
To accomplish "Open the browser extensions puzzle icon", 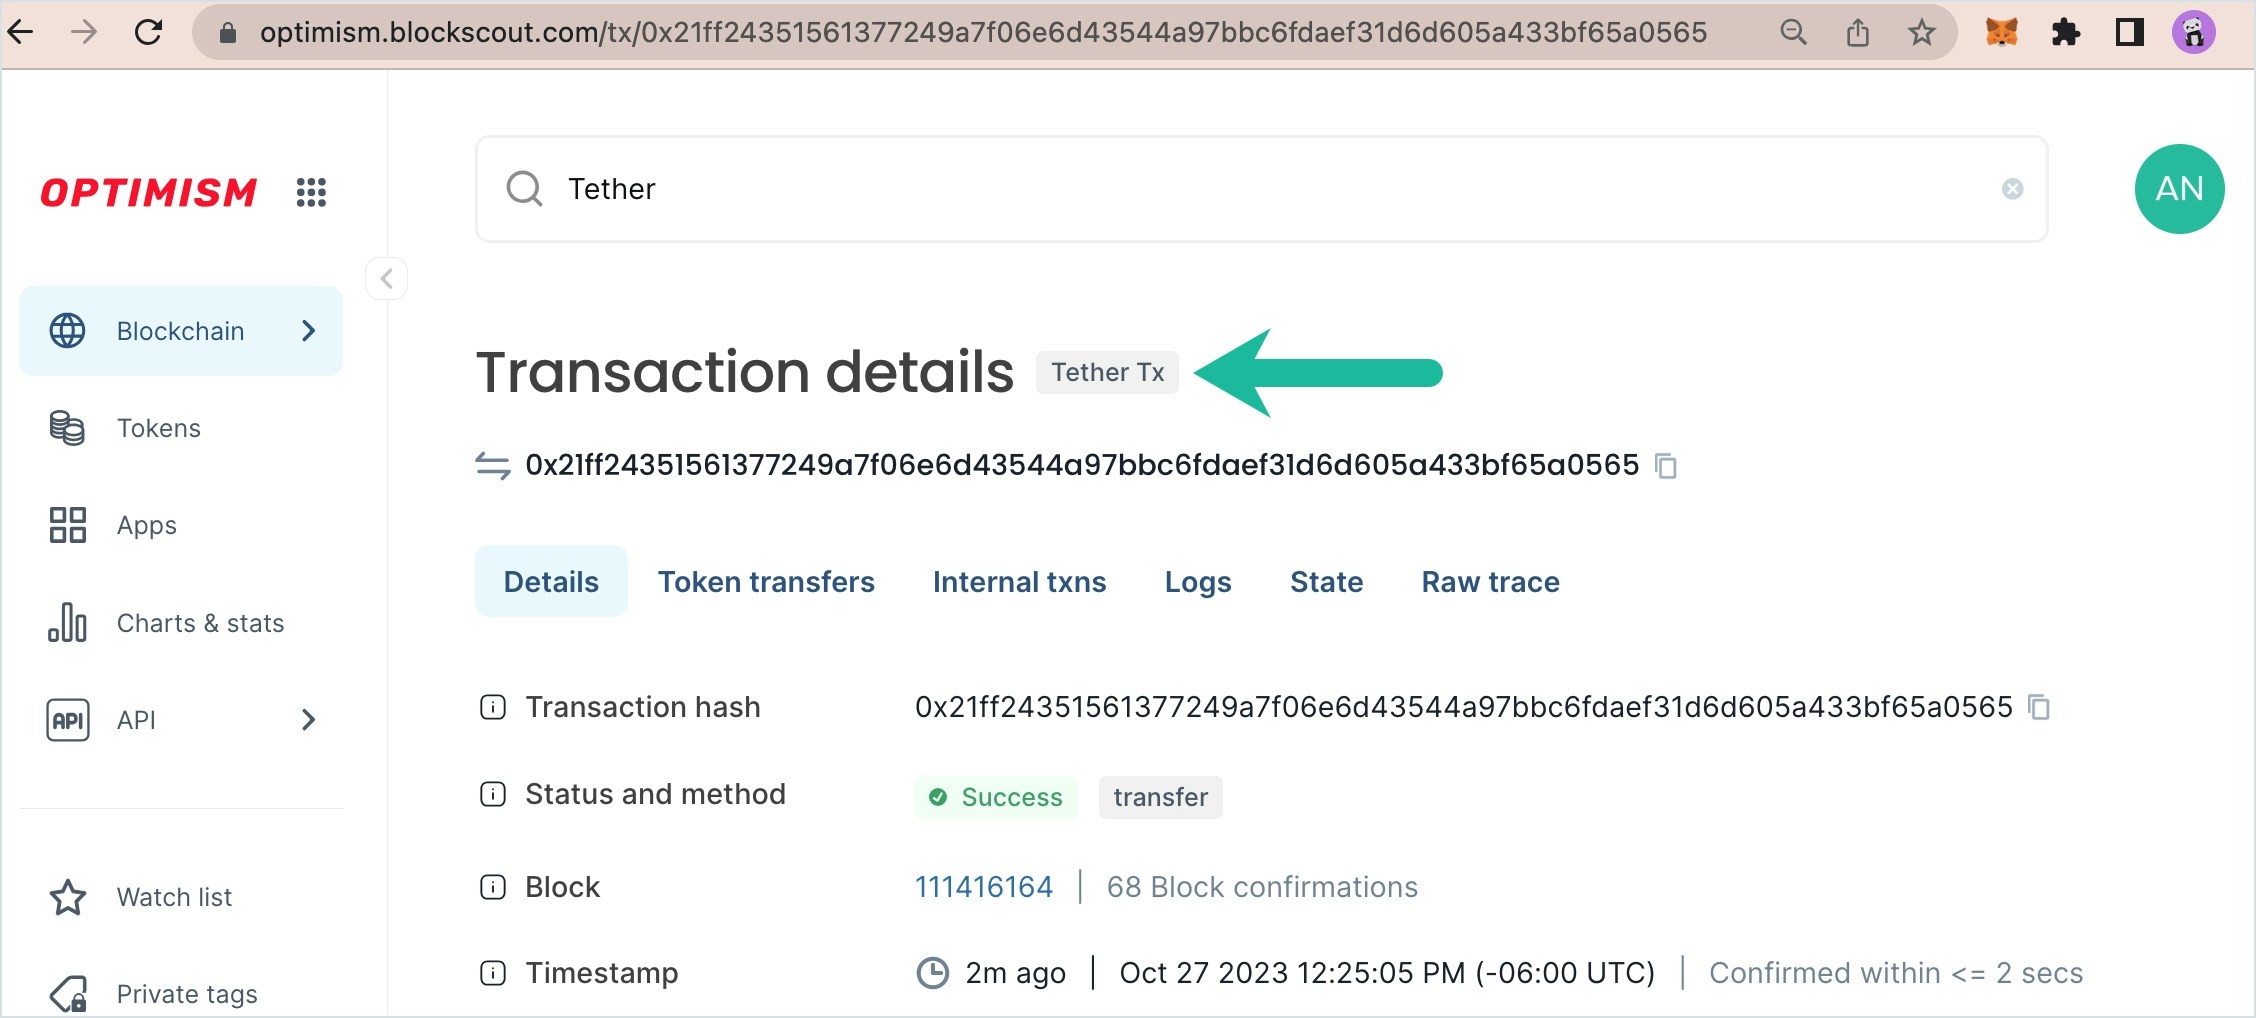I will [2065, 33].
